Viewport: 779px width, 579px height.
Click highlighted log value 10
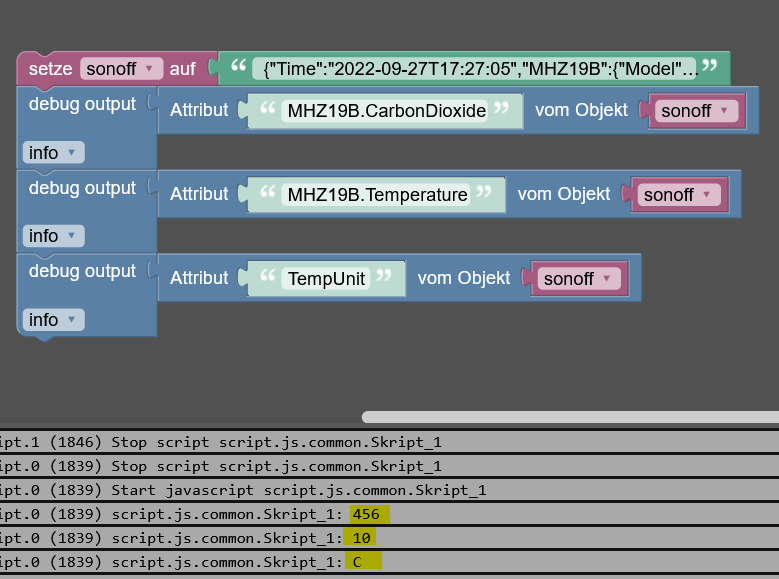coord(362,538)
